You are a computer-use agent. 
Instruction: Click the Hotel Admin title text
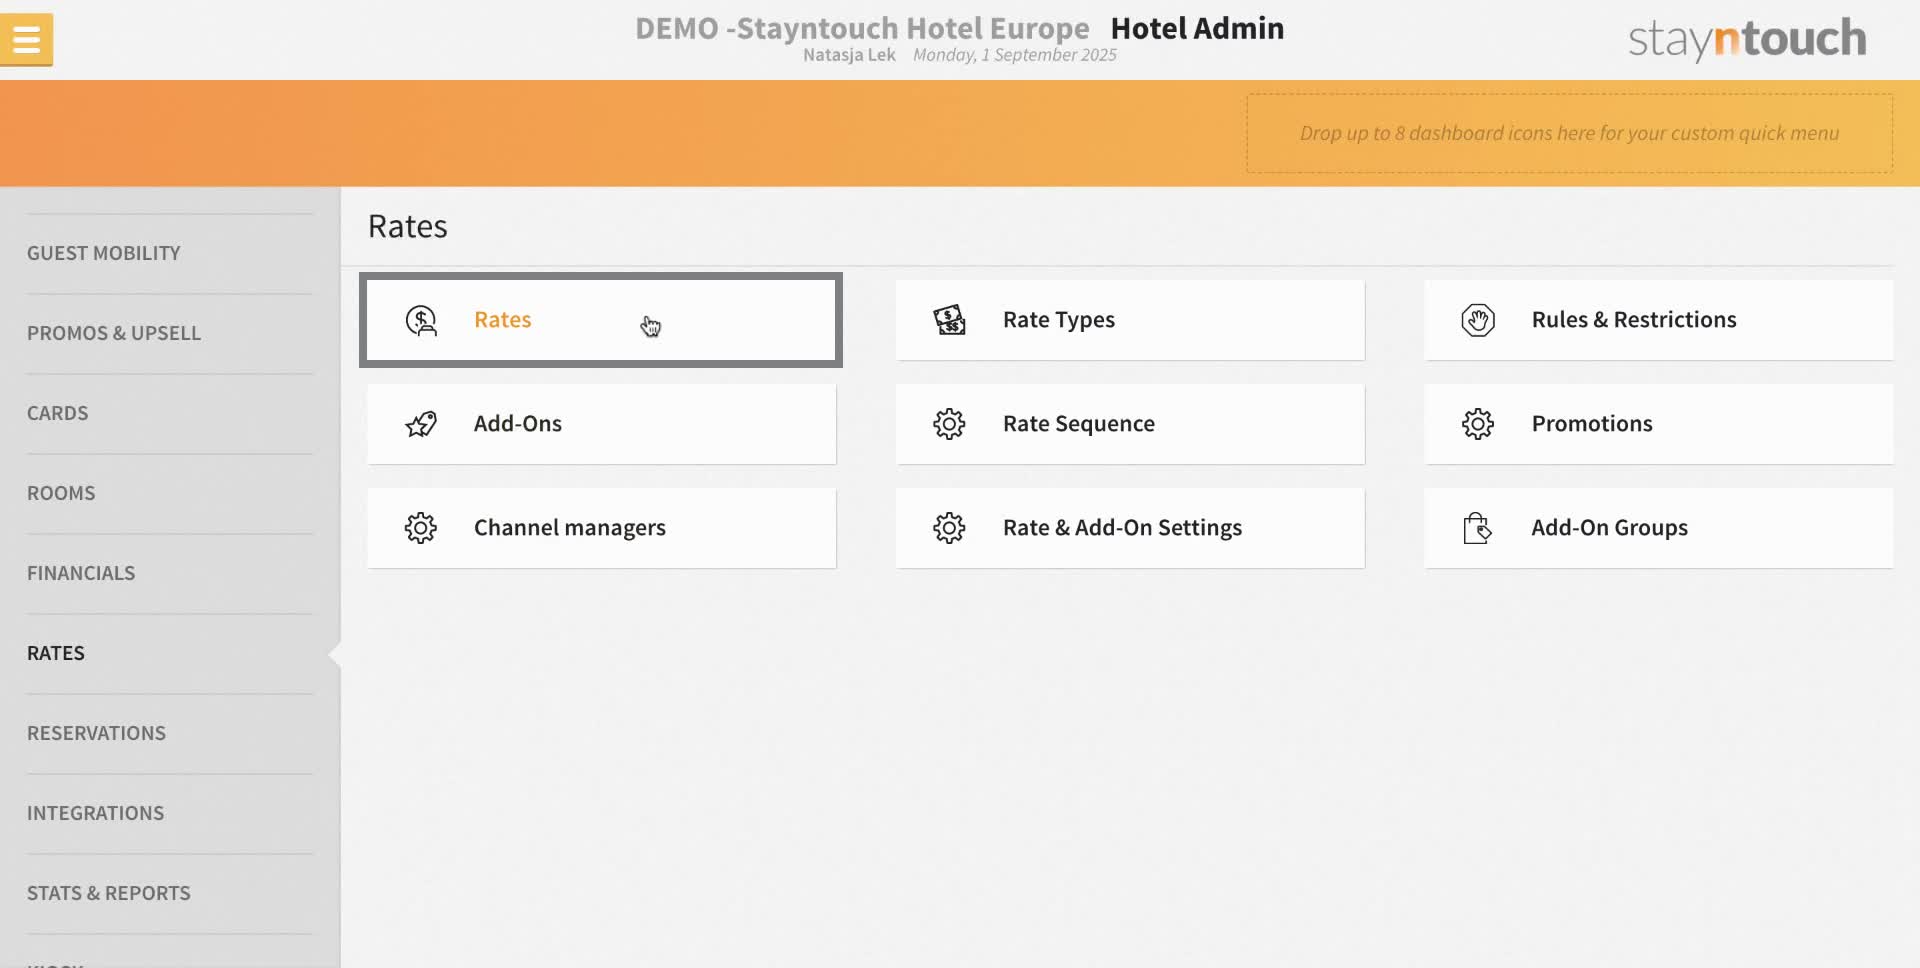pos(1197,28)
